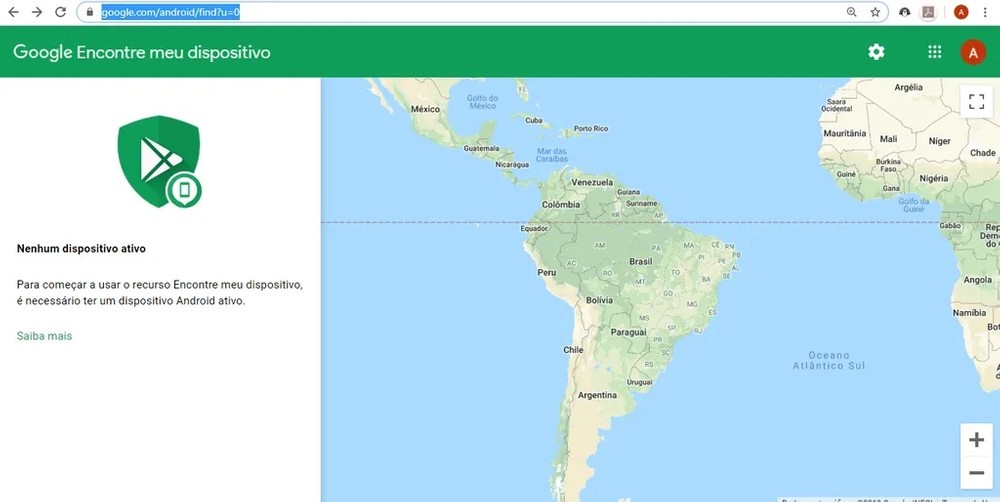Click the address bar URL field
The height and width of the screenshot is (502, 1000).
(x=450, y=12)
